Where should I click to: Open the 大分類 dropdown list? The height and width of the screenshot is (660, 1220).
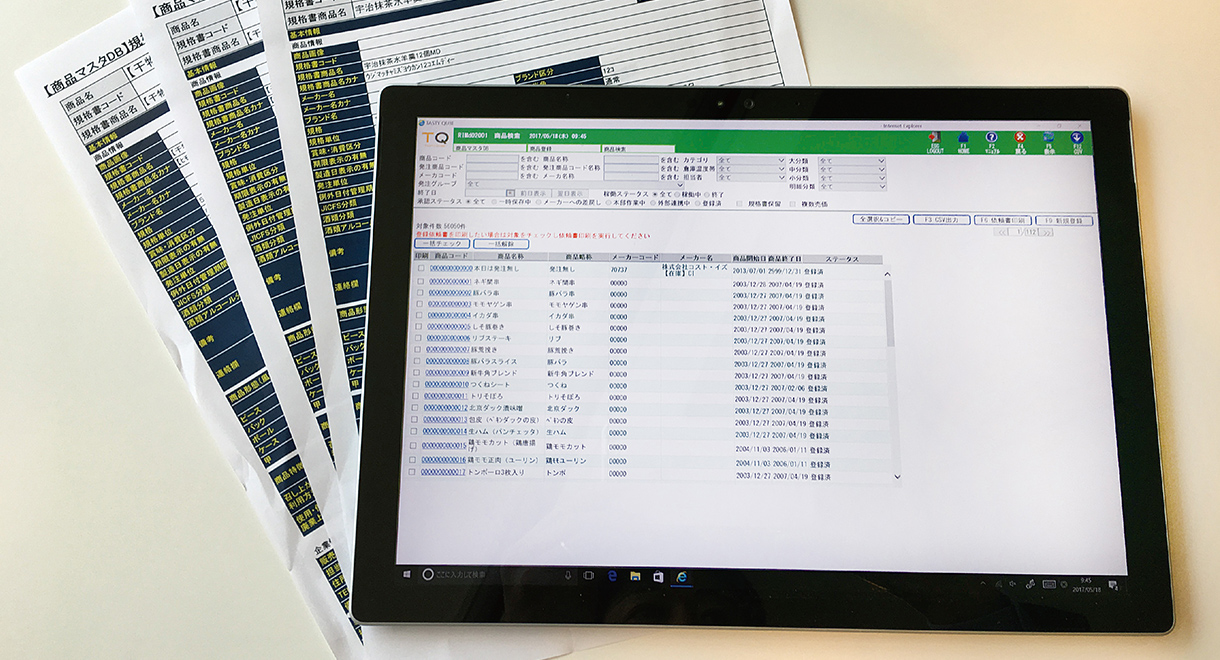click(x=851, y=159)
